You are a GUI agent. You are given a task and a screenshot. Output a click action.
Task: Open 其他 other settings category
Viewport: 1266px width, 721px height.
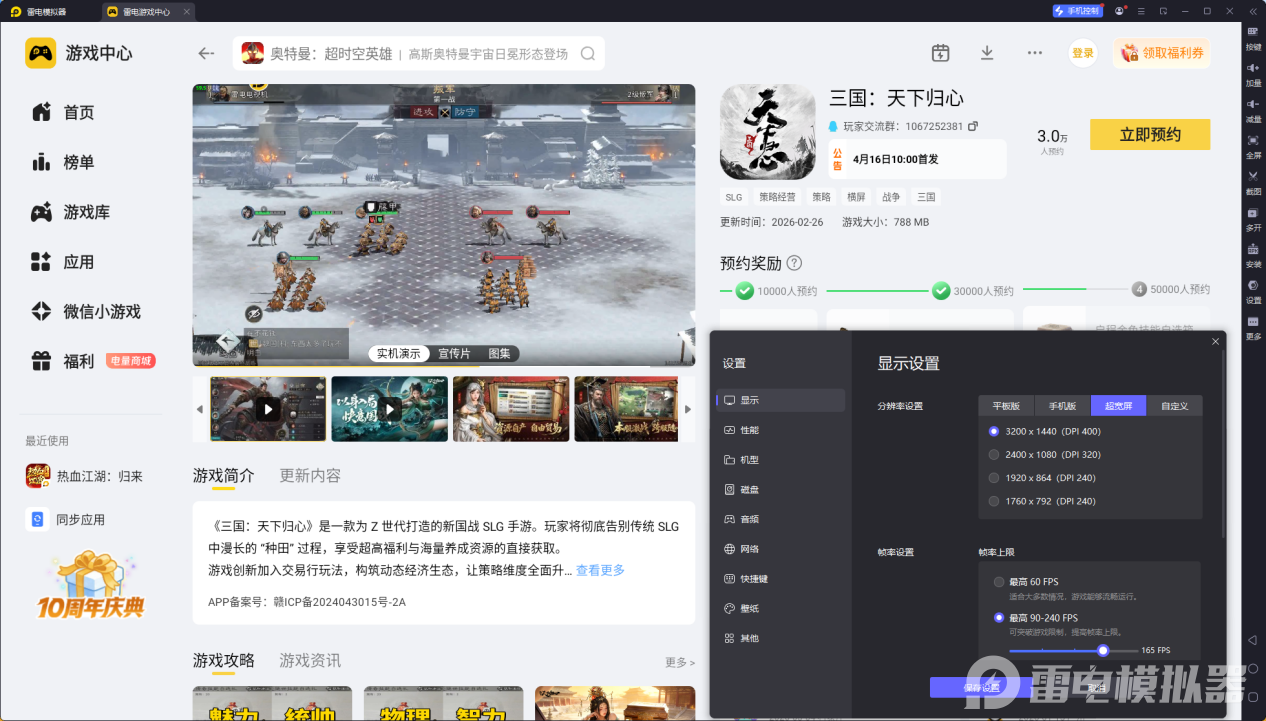[x=781, y=638]
